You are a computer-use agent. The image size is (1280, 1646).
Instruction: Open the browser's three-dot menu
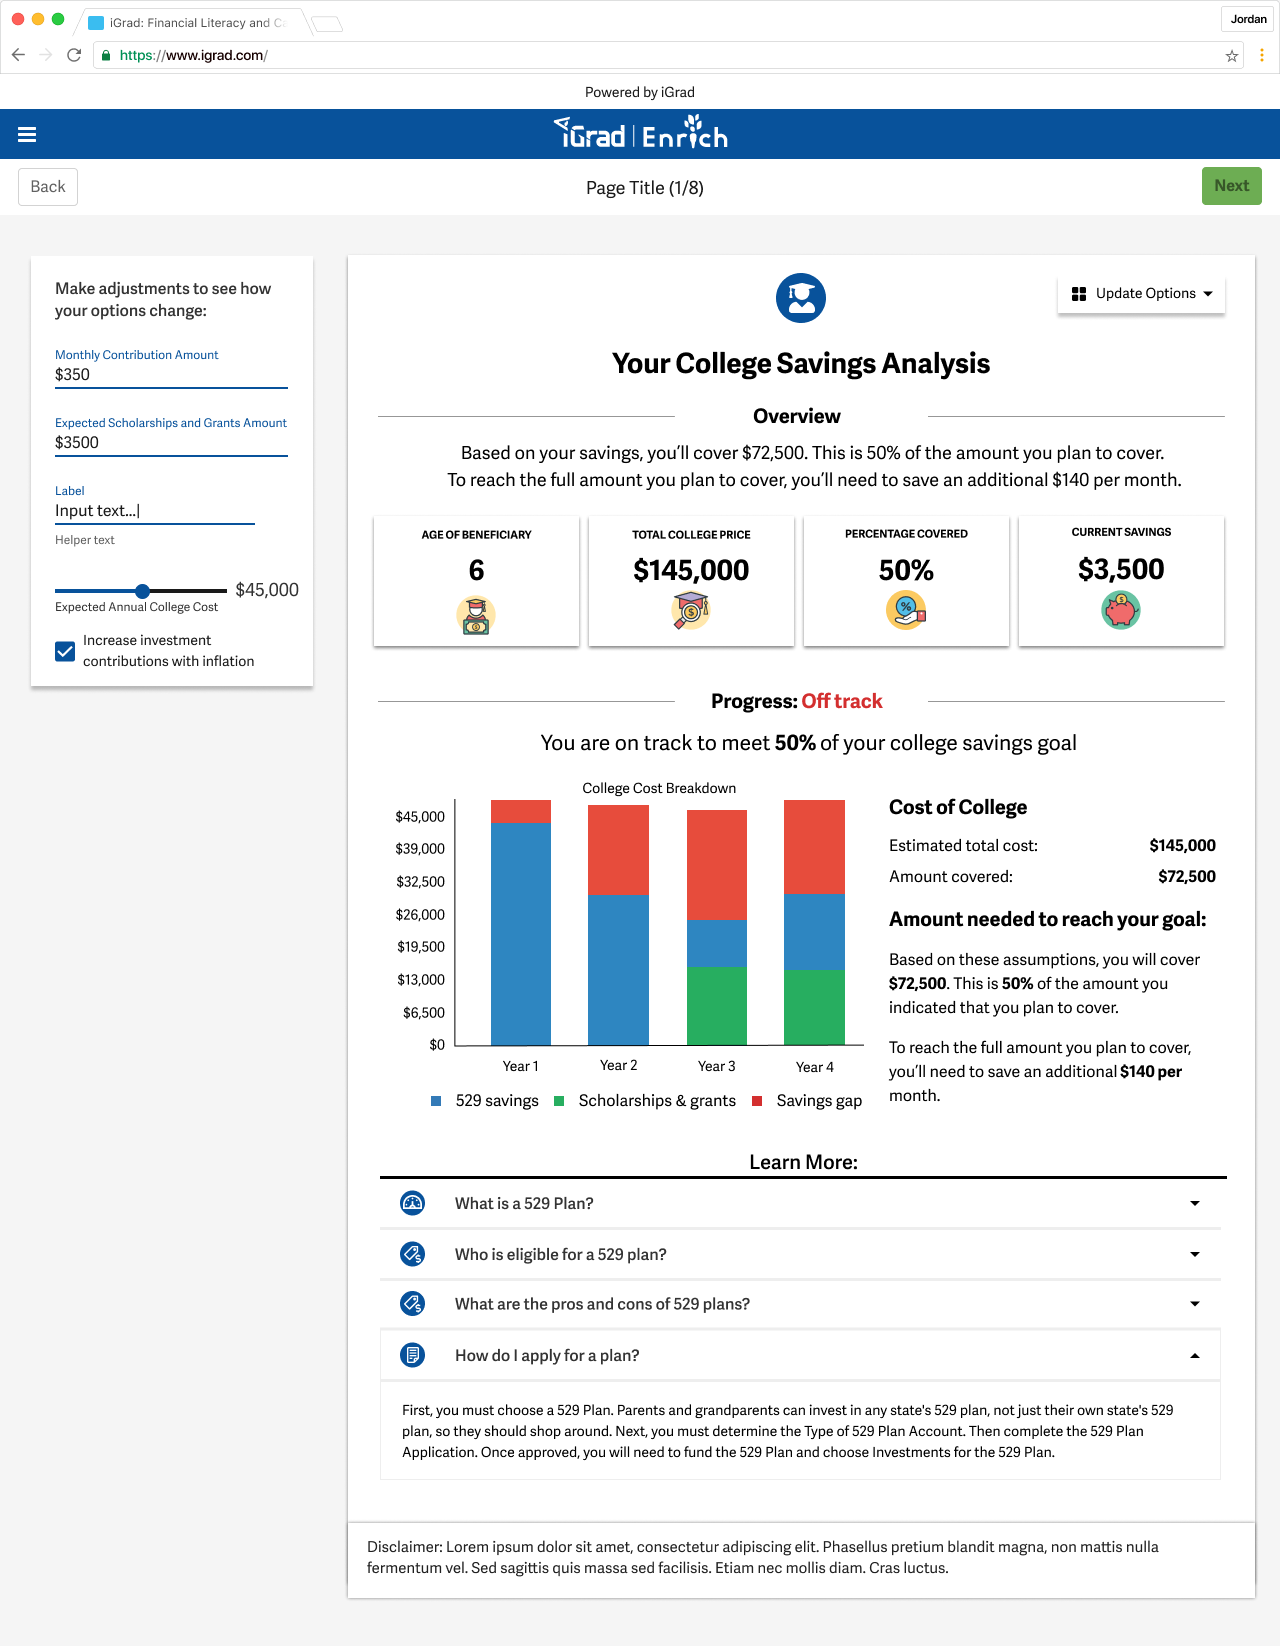[x=1262, y=55]
